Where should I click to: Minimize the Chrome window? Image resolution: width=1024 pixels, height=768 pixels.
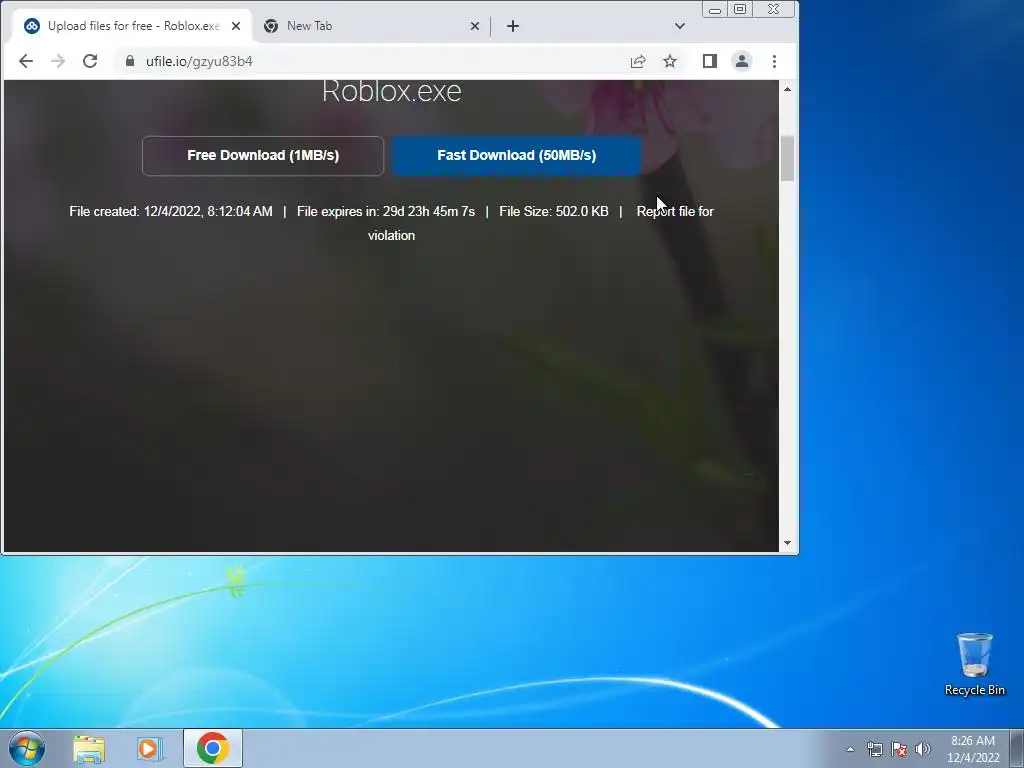click(x=715, y=10)
